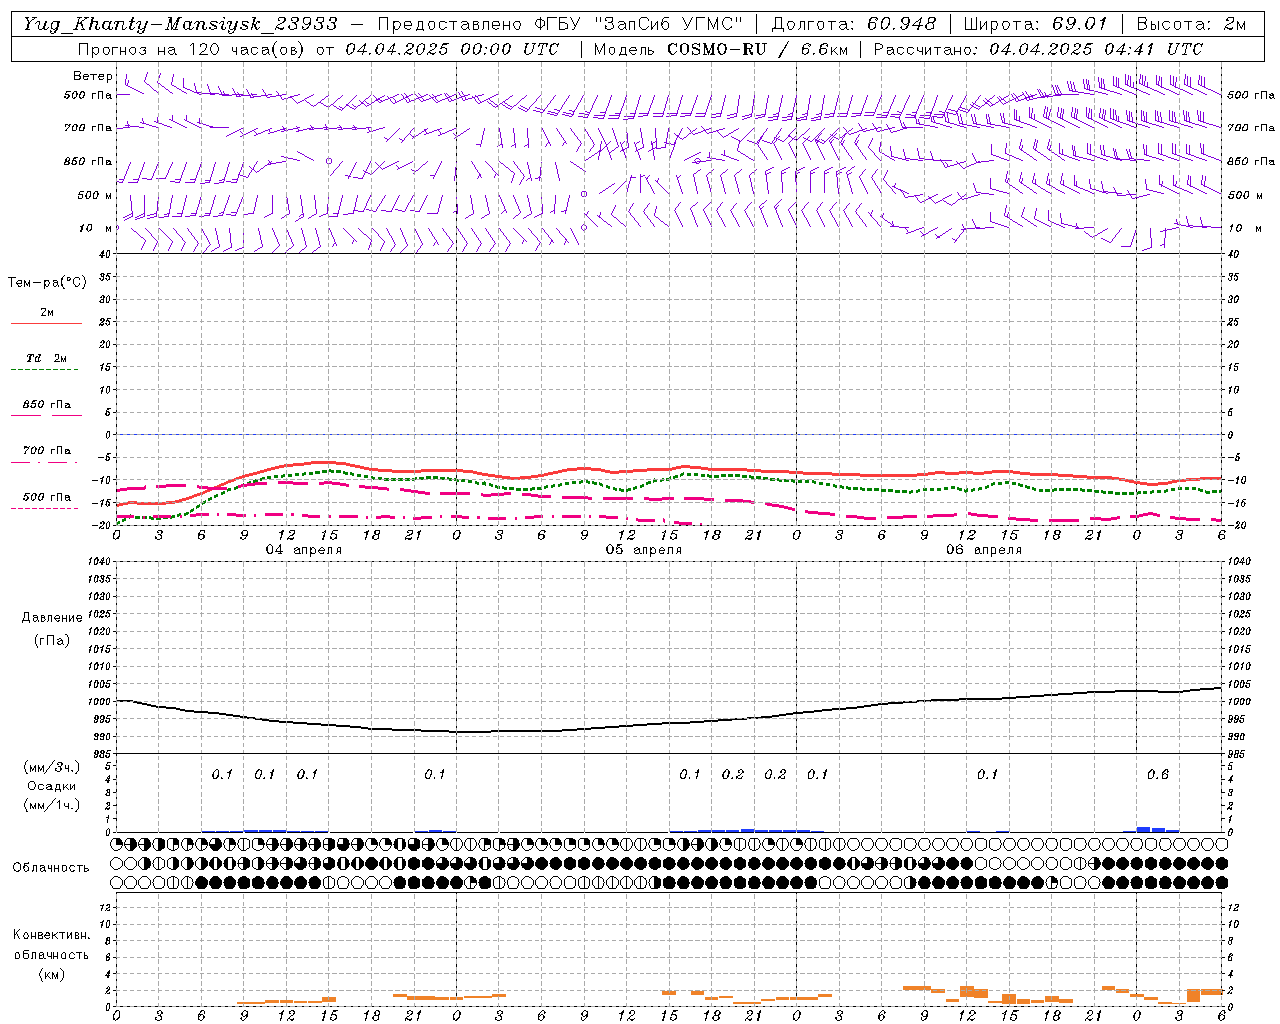Click the (мм/1ч.) unit label
Screen dimensions: 1280x1024
tap(52, 805)
